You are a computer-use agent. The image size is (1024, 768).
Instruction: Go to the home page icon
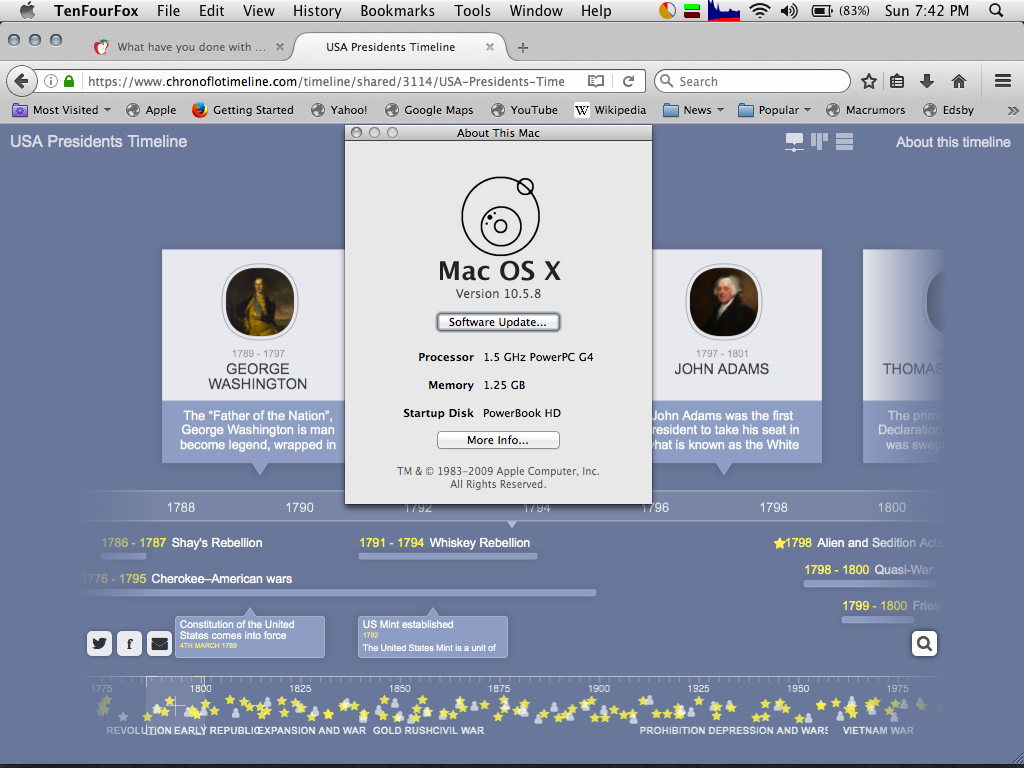959,81
